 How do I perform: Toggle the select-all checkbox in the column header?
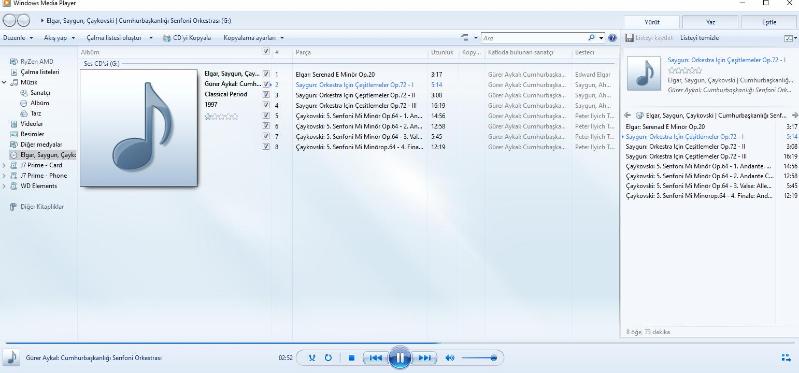[x=266, y=52]
